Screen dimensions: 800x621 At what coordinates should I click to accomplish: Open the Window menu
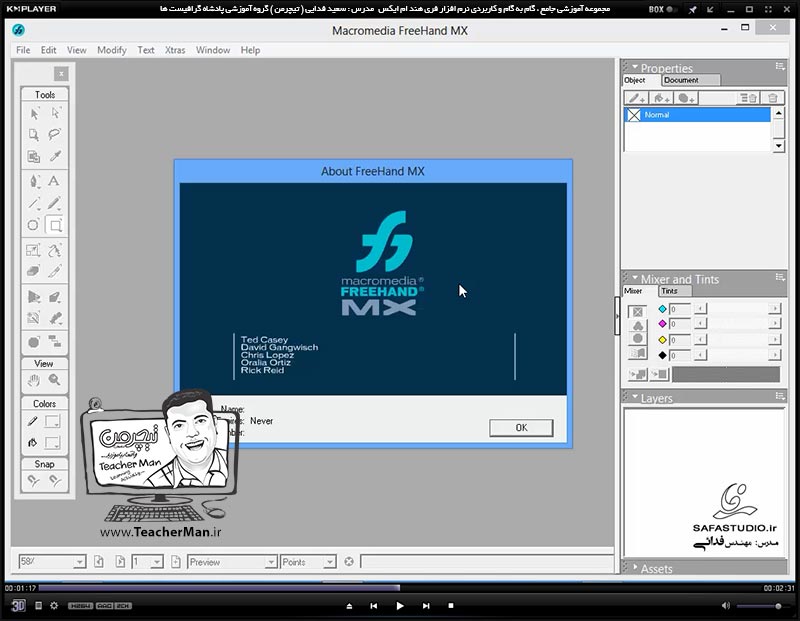click(x=213, y=50)
